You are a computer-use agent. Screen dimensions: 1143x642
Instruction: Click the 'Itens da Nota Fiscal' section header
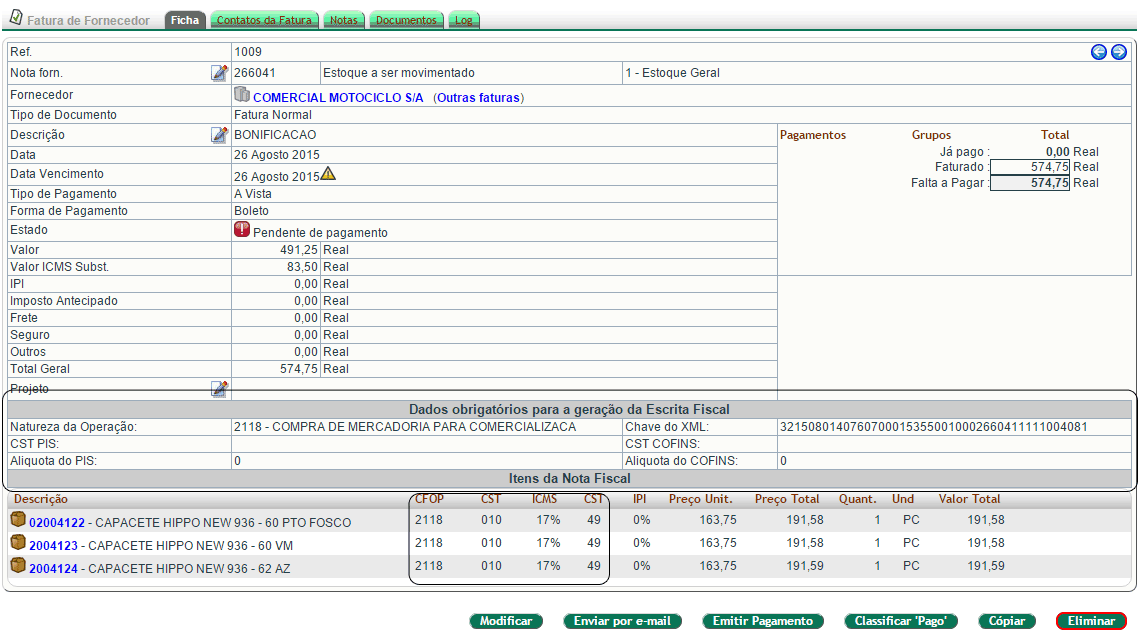point(569,479)
